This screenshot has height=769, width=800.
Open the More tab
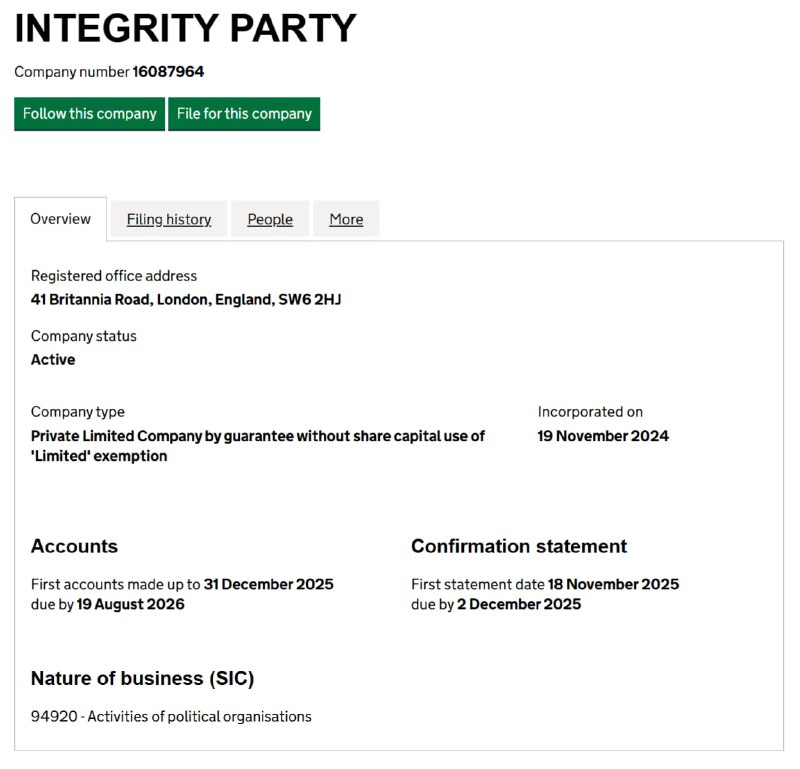coord(346,219)
